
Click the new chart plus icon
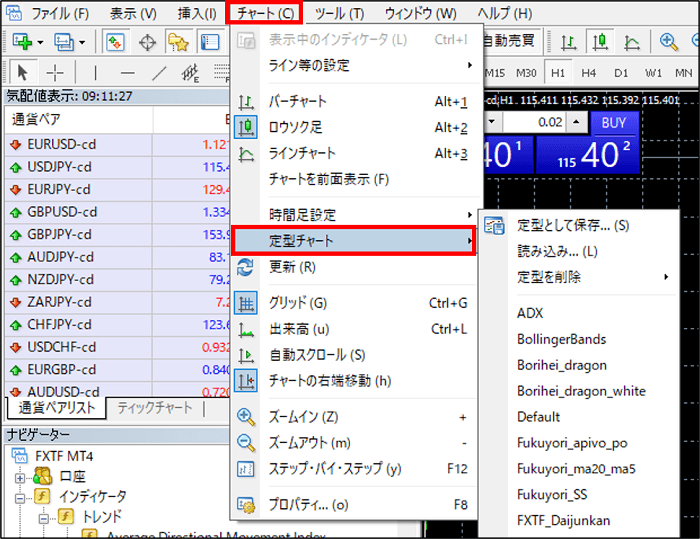coord(24,42)
